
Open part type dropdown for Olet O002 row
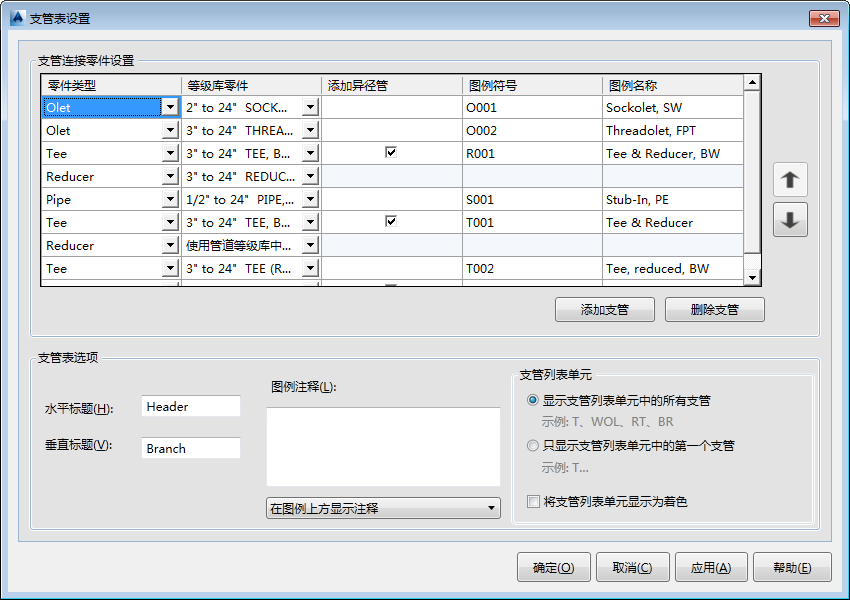(170, 130)
